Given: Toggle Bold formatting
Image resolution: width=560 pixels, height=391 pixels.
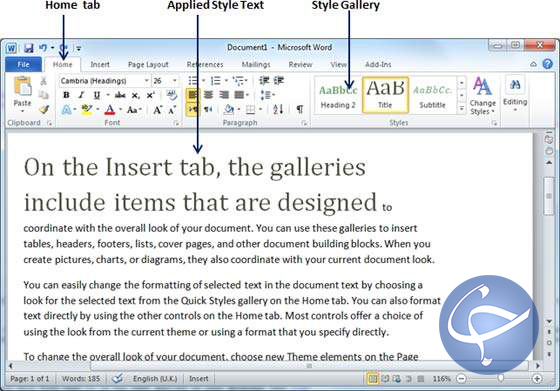Looking at the screenshot, I should (66, 95).
